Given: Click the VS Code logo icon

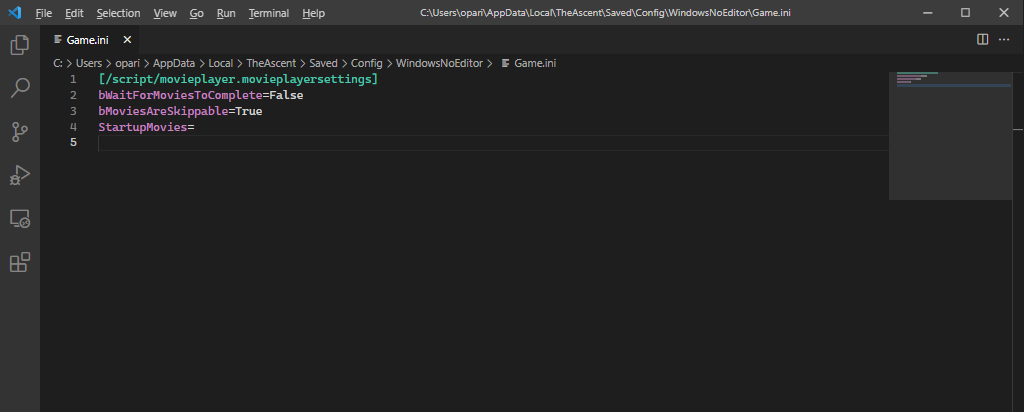Looking at the screenshot, I should (14, 13).
